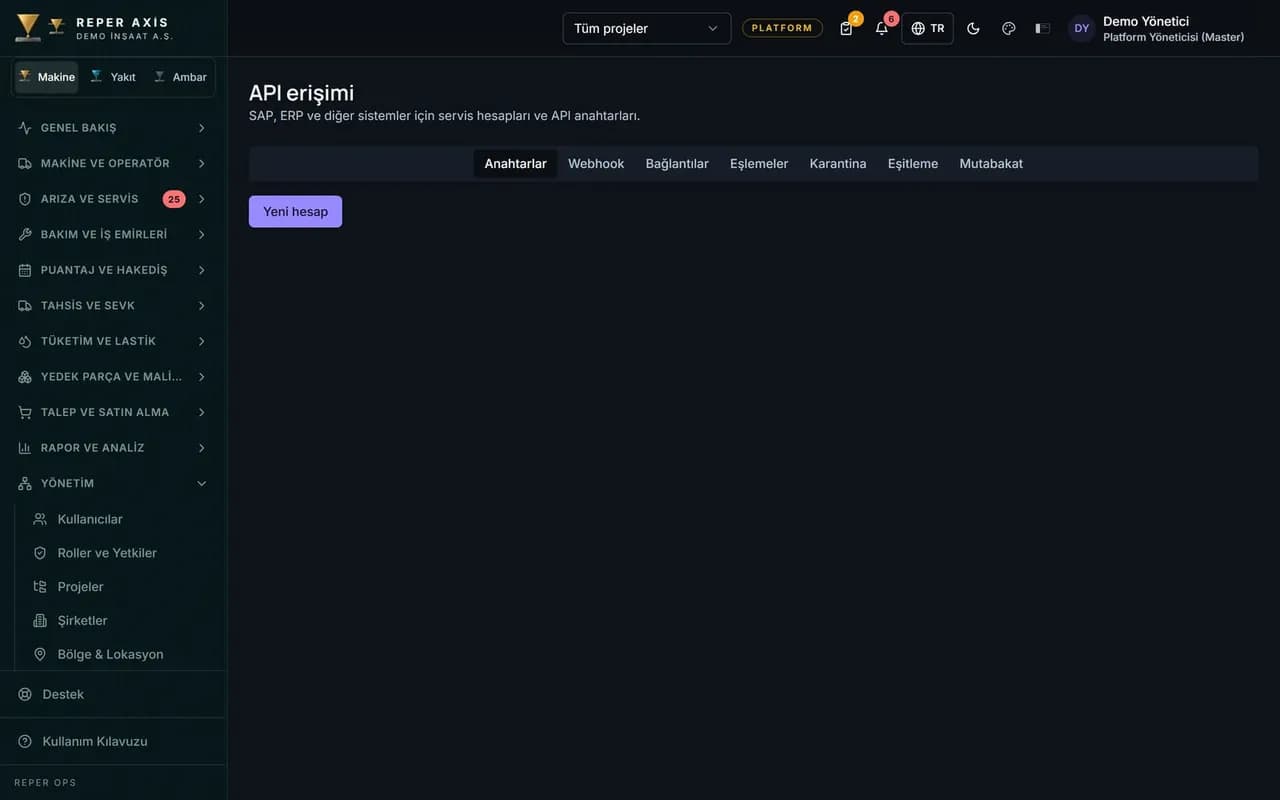Open the tasks clipboard icon with badge 2
Image resolution: width=1280 pixels, height=800 pixels.
click(847, 28)
